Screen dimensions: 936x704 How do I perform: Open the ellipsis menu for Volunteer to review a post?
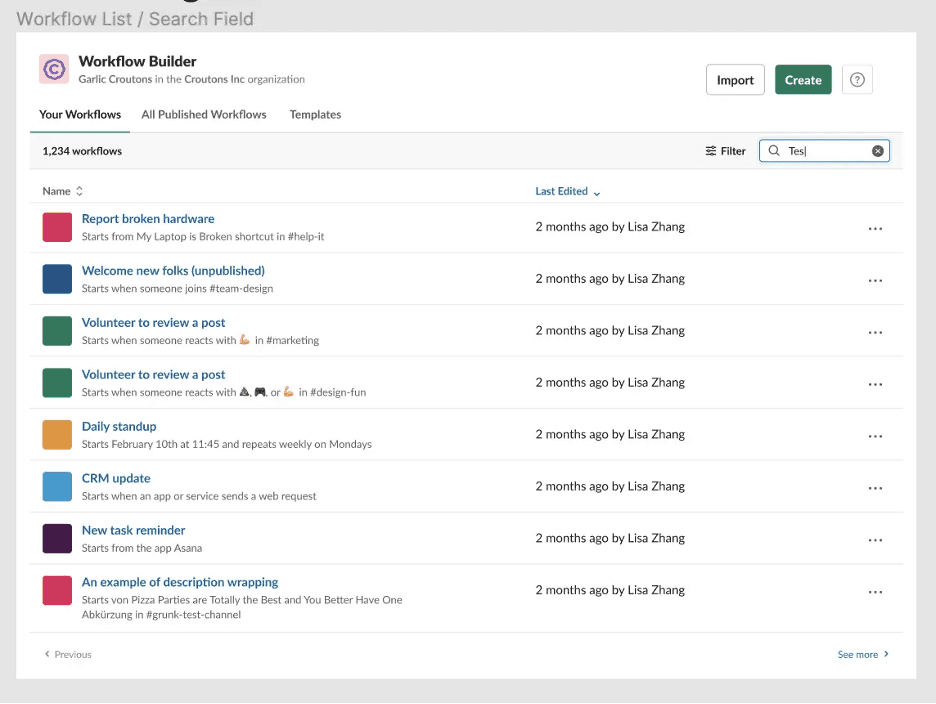point(875,332)
